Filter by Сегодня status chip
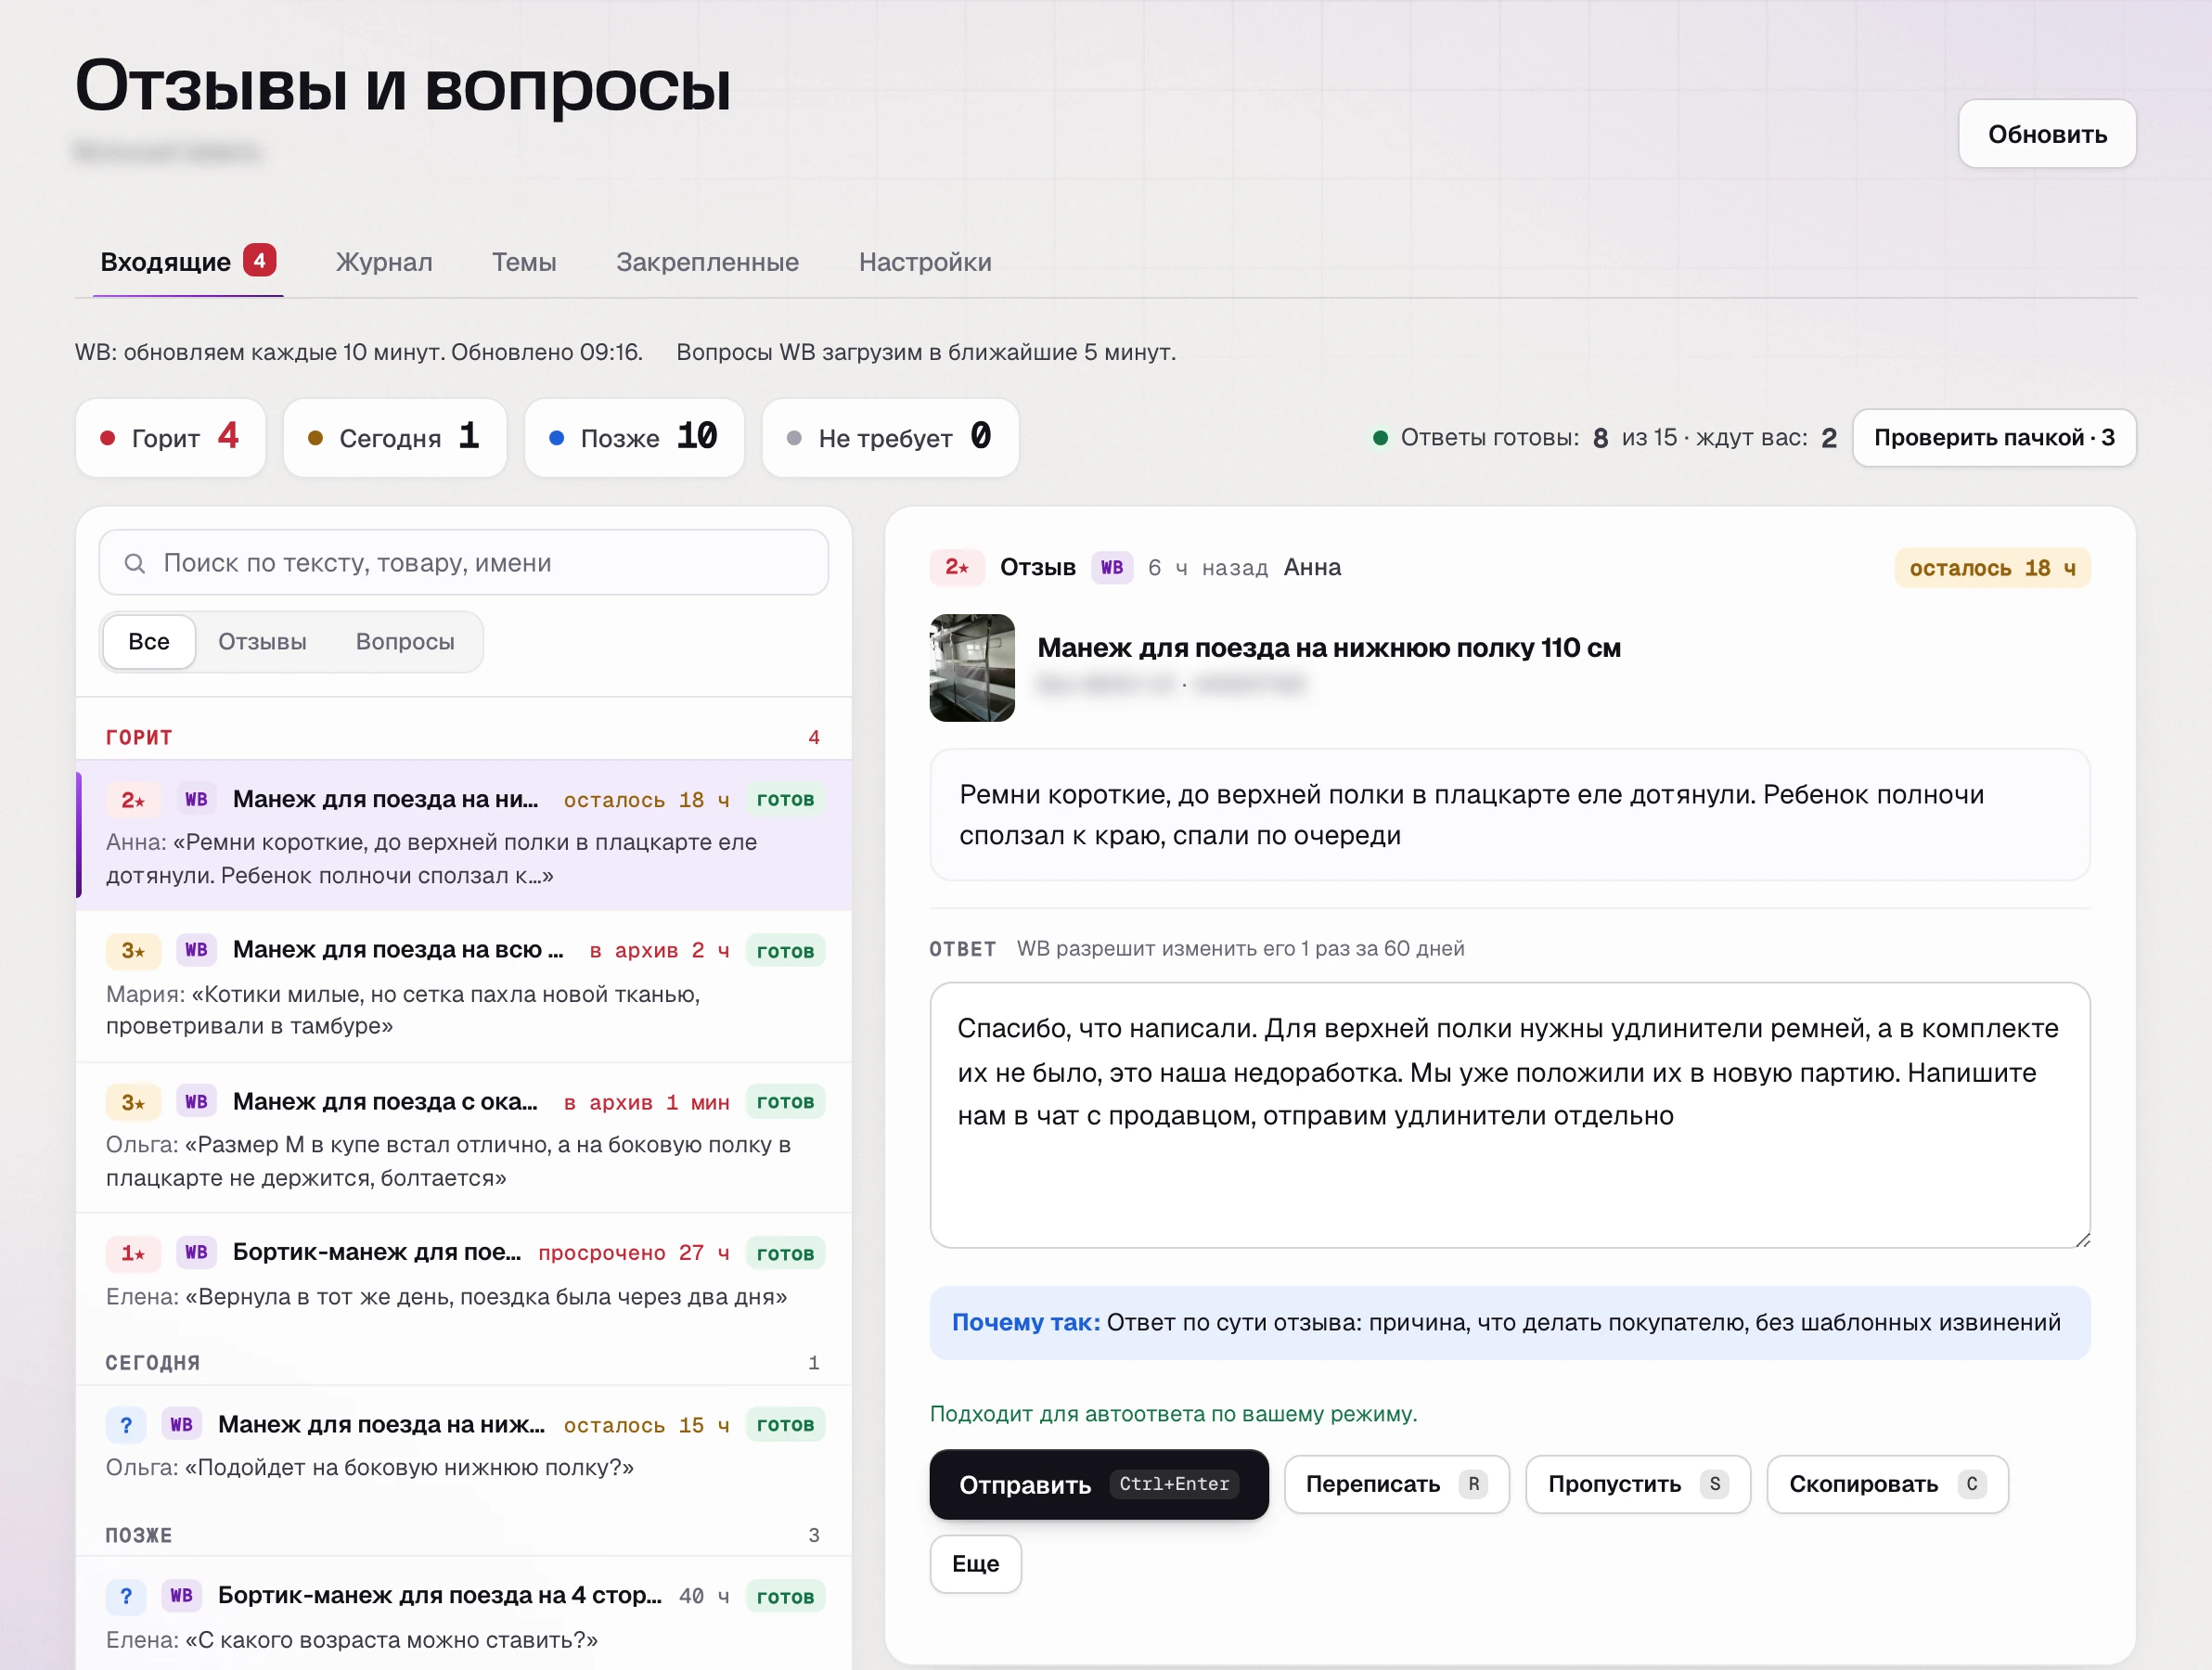The width and height of the screenshot is (2212, 1670). click(x=395, y=438)
